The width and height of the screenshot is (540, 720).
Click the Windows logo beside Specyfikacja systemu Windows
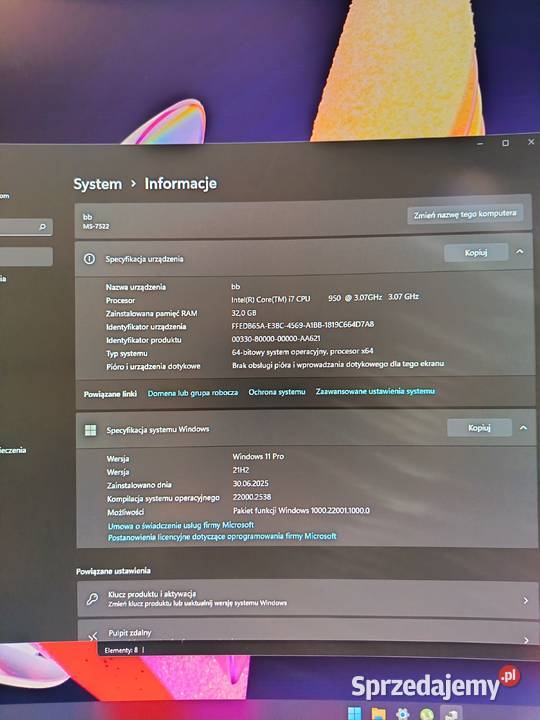[90, 430]
